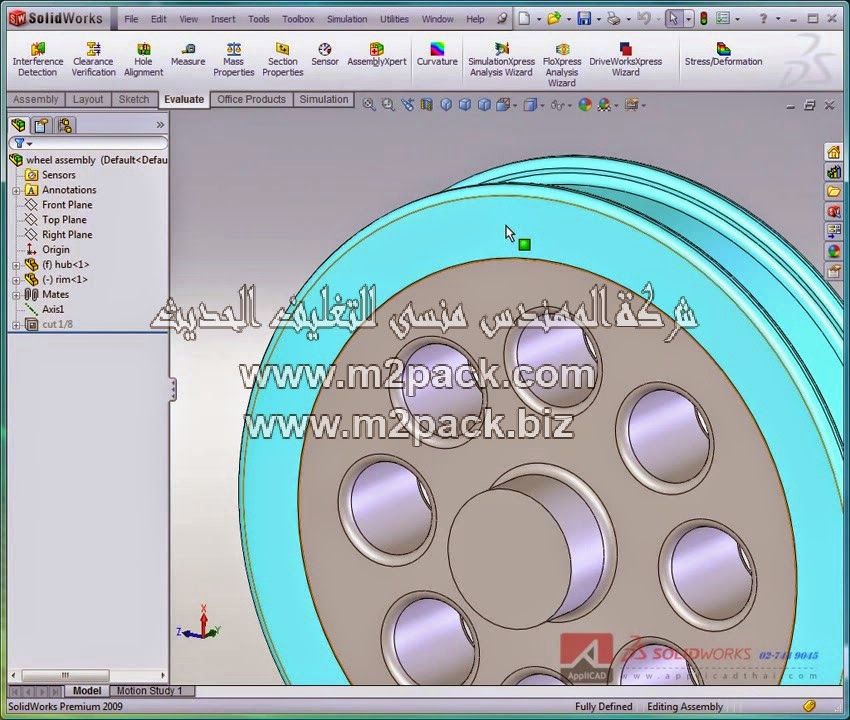
Task: Open Design Library in task pane
Action: click(833, 172)
